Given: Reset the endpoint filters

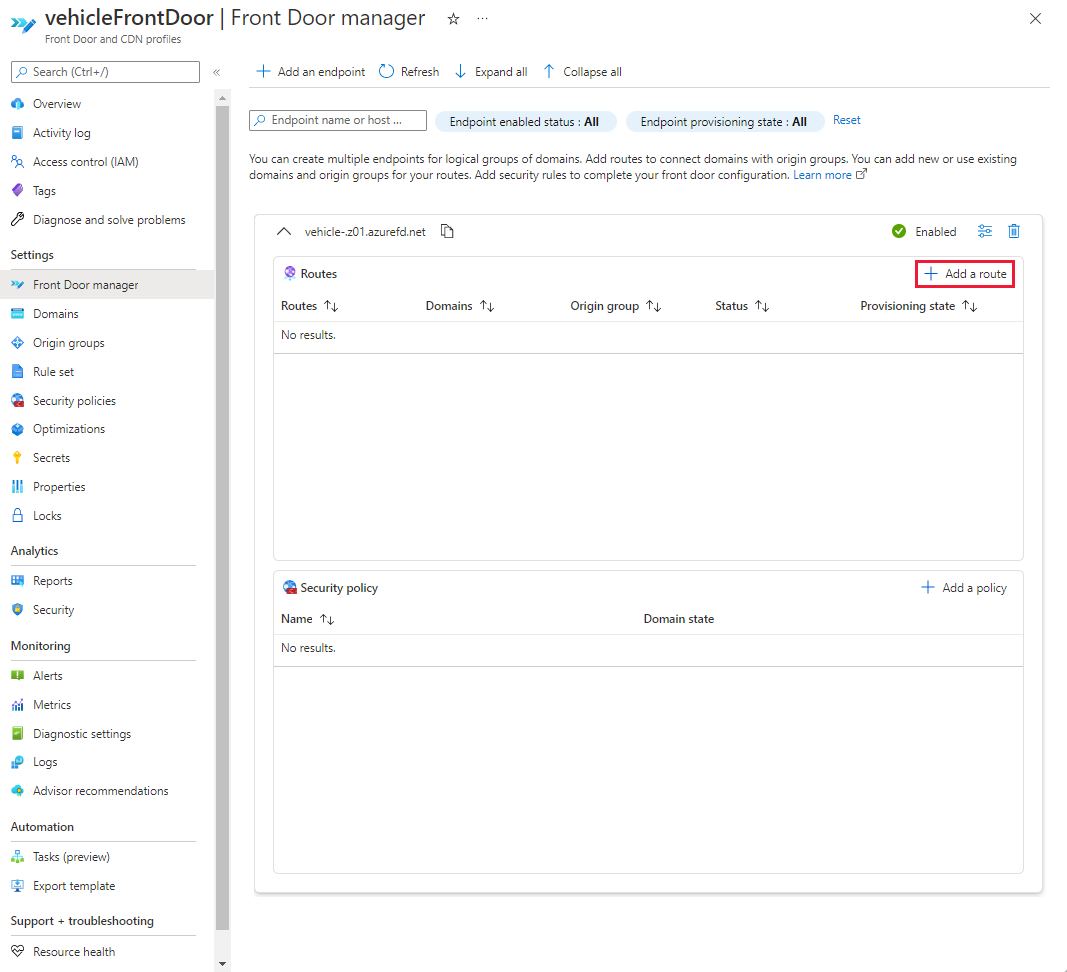Looking at the screenshot, I should tap(847, 120).
